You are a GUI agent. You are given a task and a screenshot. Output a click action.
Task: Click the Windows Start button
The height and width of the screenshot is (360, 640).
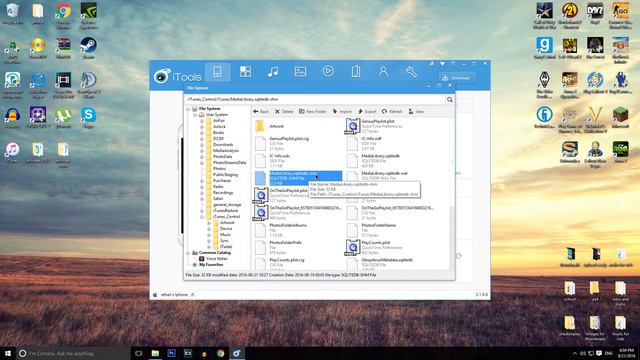point(7,353)
